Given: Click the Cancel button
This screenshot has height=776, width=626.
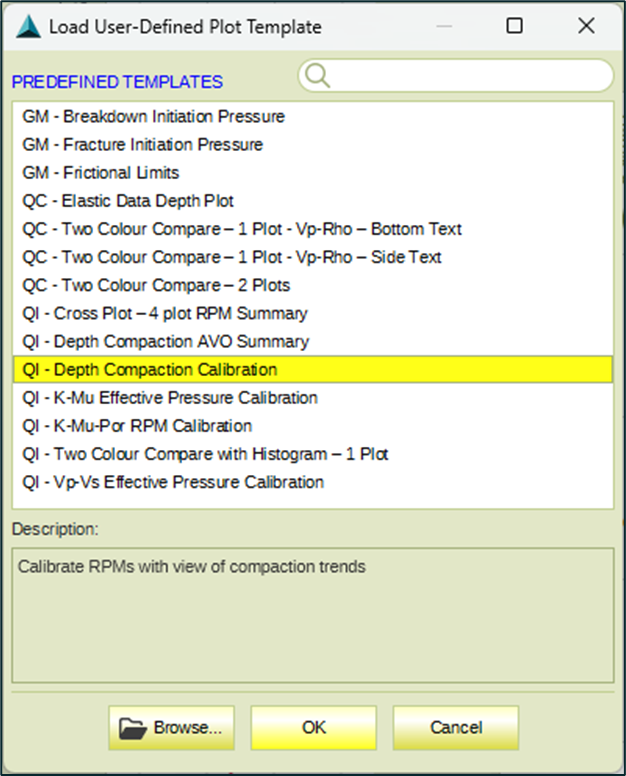Looking at the screenshot, I should click(x=456, y=728).
